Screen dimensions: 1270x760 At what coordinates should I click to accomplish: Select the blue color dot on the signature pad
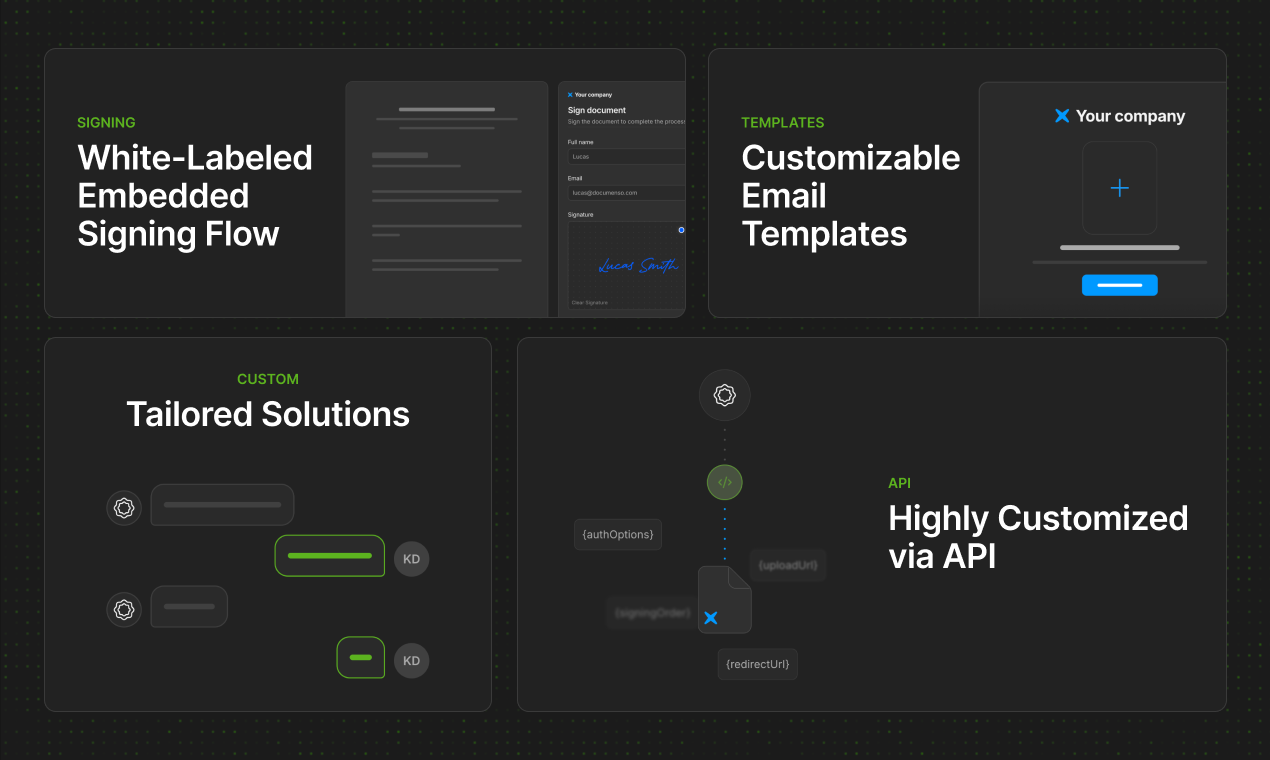pyautogui.click(x=681, y=230)
